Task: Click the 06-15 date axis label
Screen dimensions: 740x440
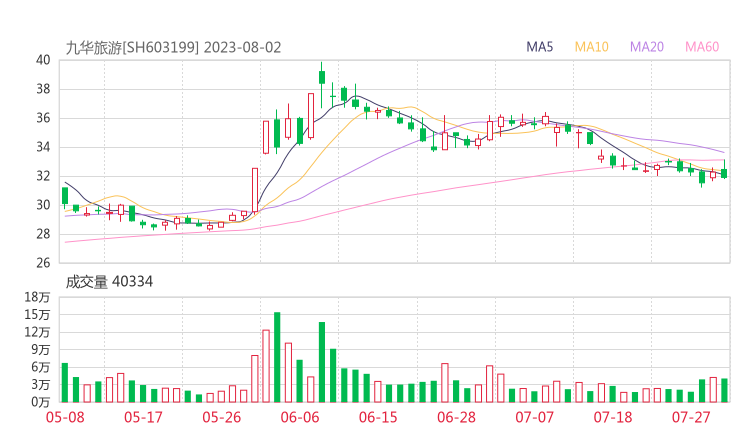Action: click(378, 417)
